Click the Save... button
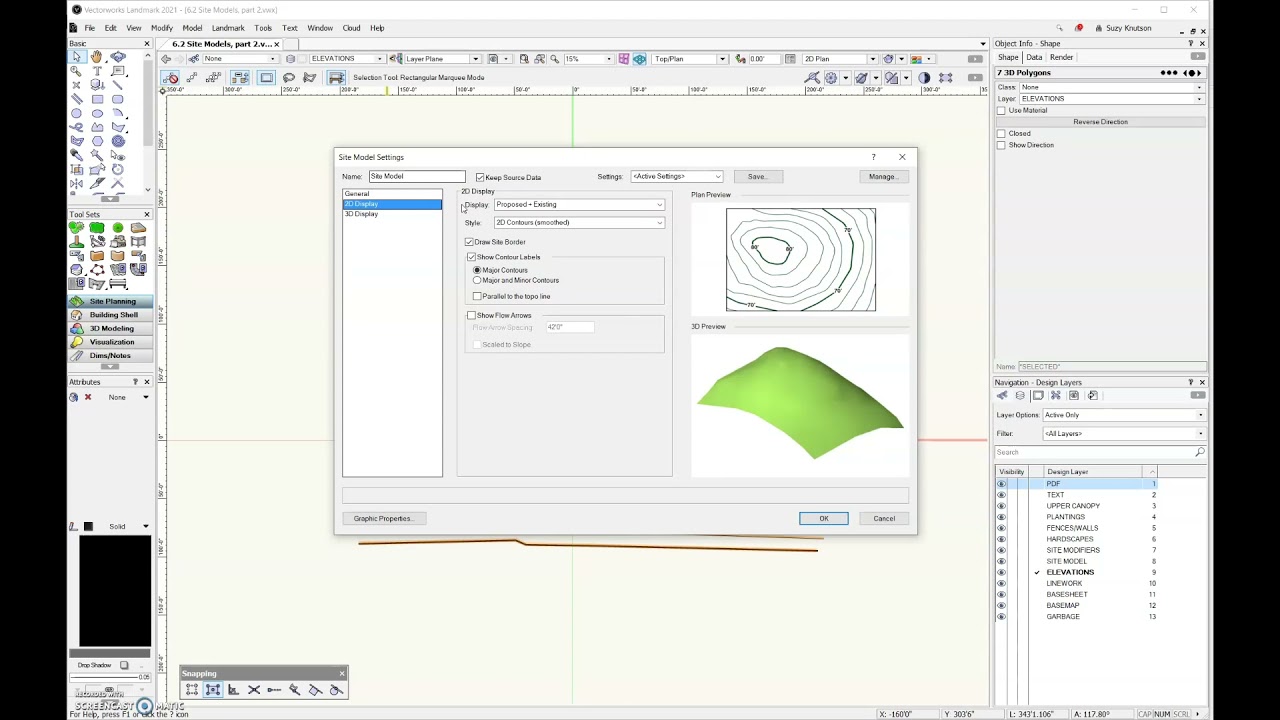The height and width of the screenshot is (720, 1280). point(757,177)
